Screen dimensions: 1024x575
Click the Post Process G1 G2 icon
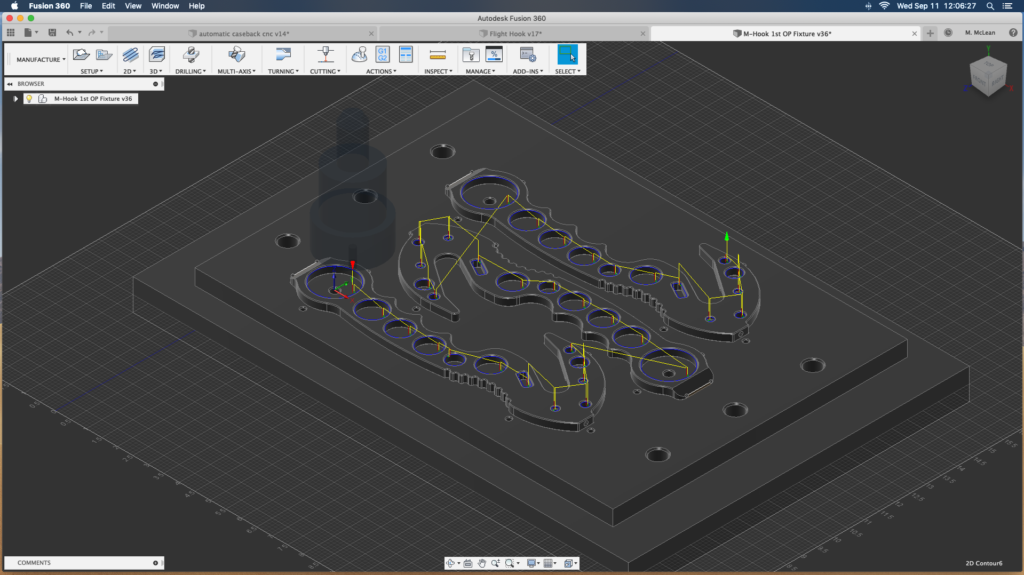tap(383, 55)
